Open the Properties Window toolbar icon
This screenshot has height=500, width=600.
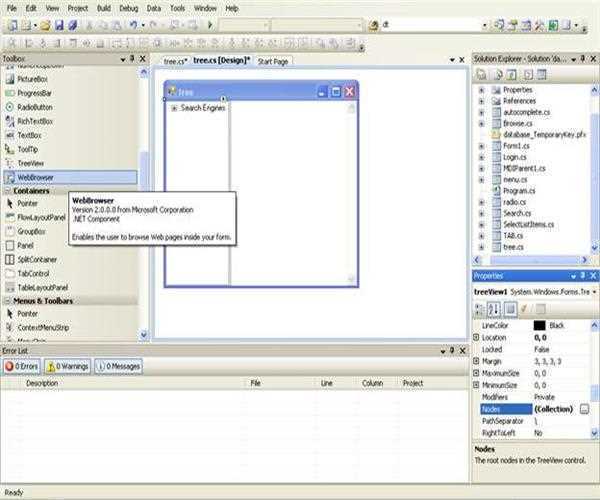513,26
